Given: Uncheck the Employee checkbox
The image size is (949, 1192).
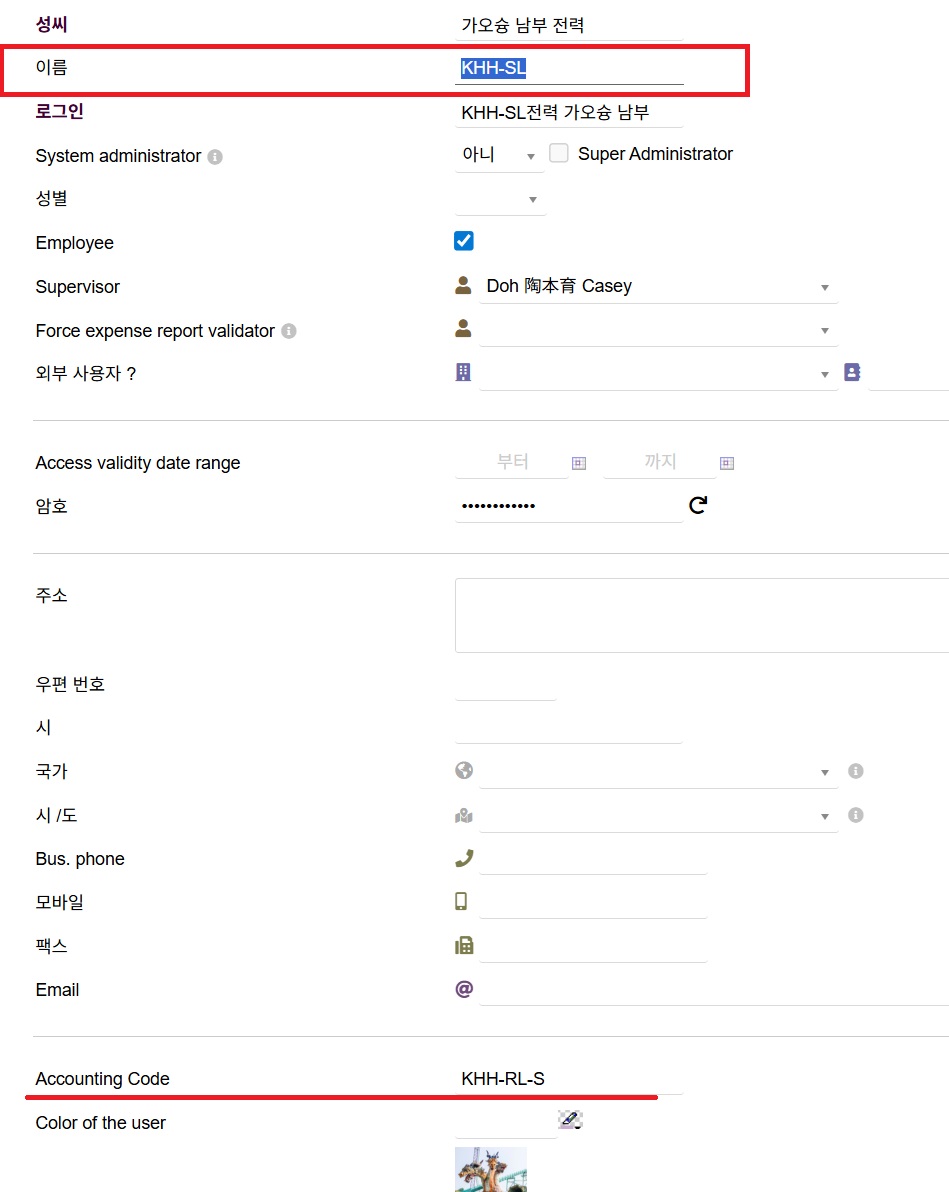Looking at the screenshot, I should [464, 241].
